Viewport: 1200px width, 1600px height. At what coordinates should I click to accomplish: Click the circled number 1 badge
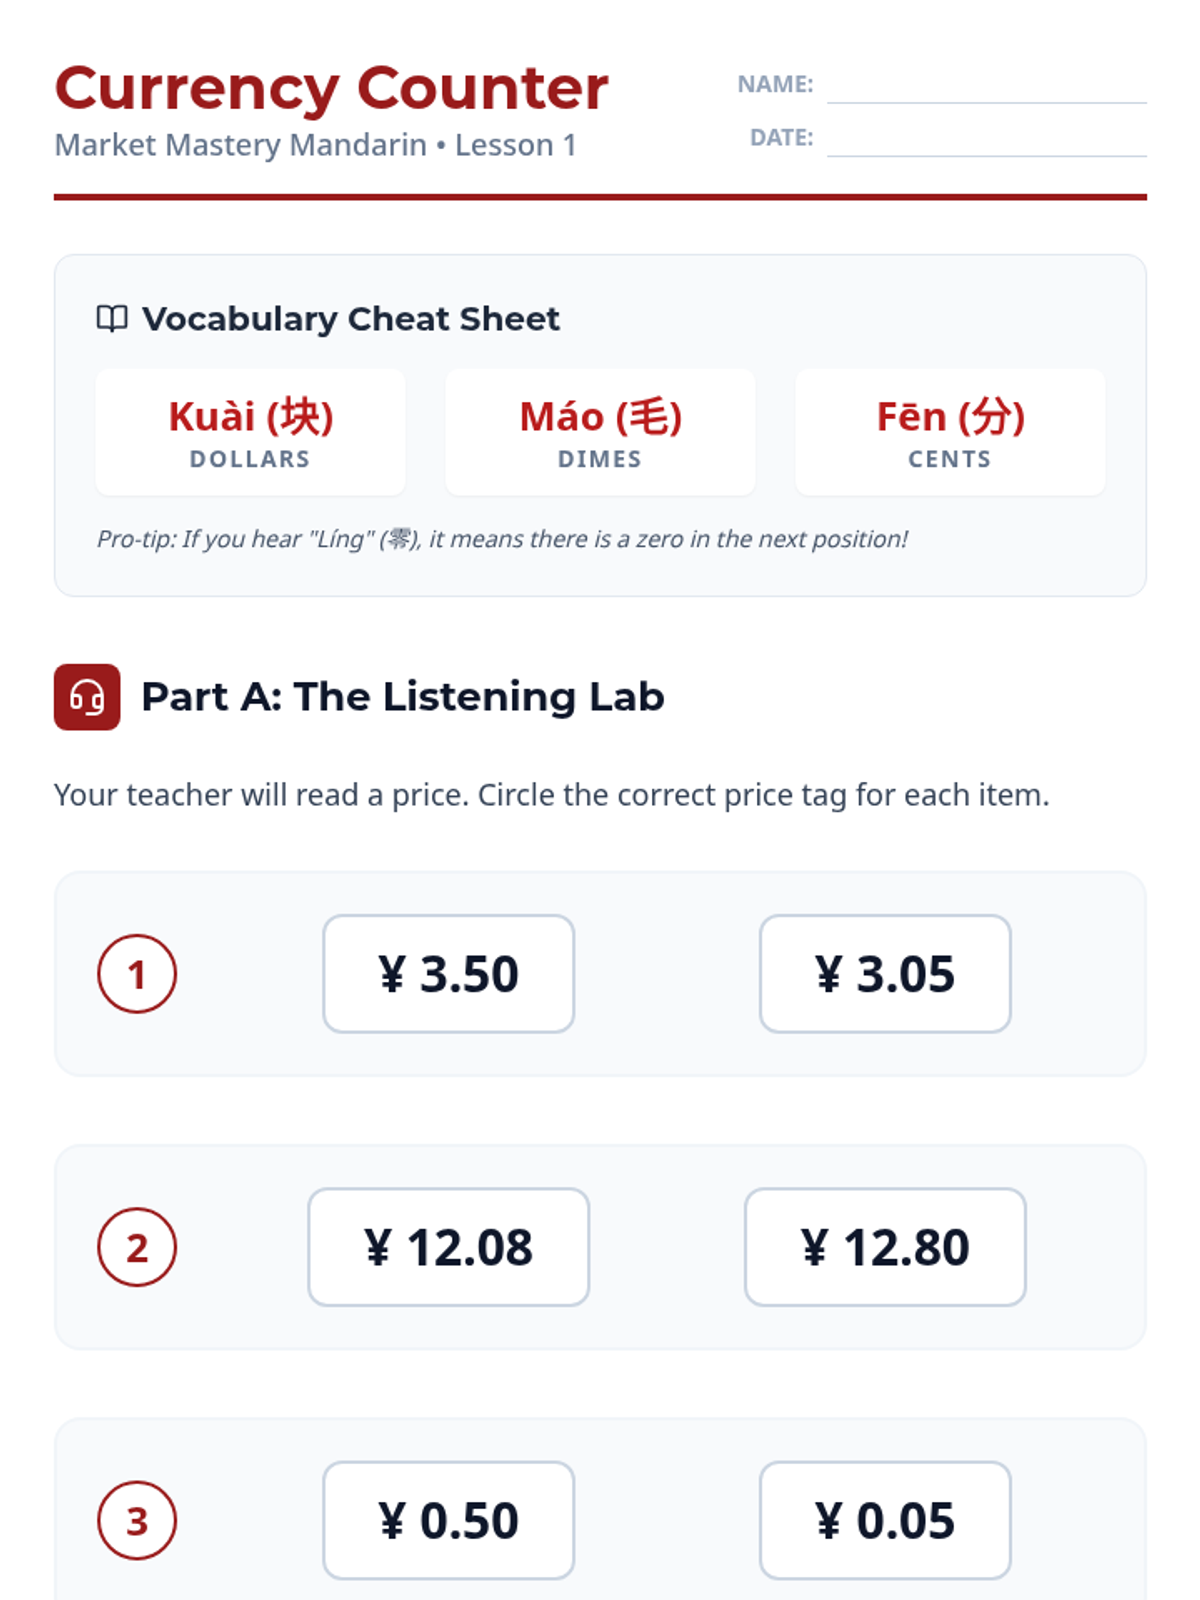[137, 974]
